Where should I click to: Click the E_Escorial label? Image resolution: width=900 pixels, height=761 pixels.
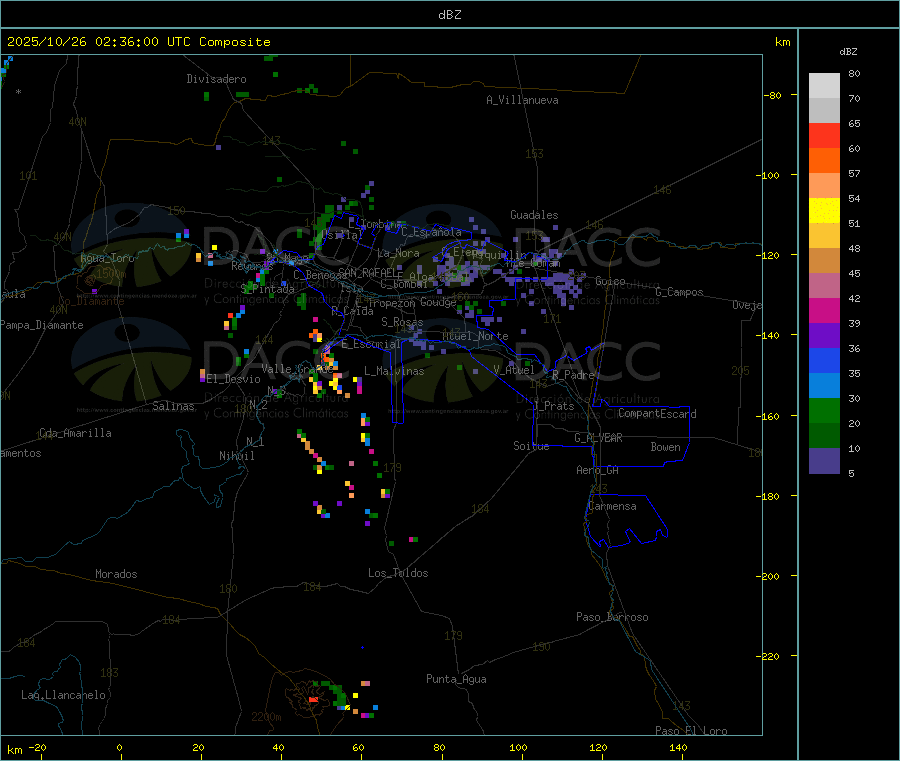[371, 344]
